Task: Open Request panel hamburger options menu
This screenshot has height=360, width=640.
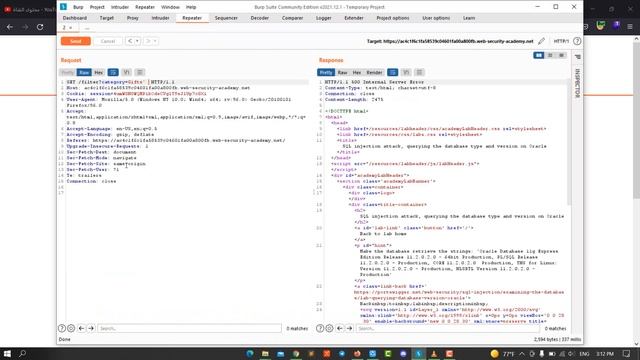Action: pyautogui.click(x=140, y=72)
